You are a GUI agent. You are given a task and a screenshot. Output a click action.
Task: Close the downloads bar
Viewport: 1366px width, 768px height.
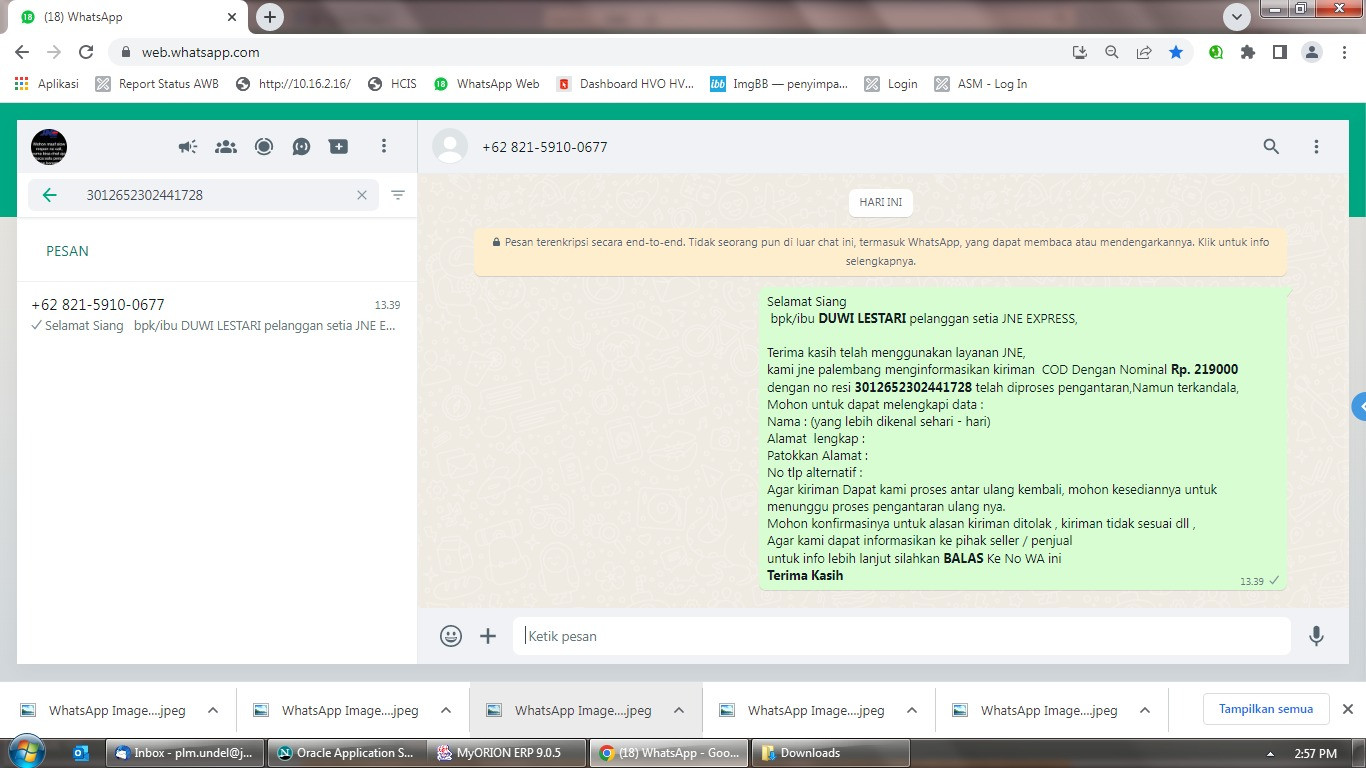point(1347,709)
